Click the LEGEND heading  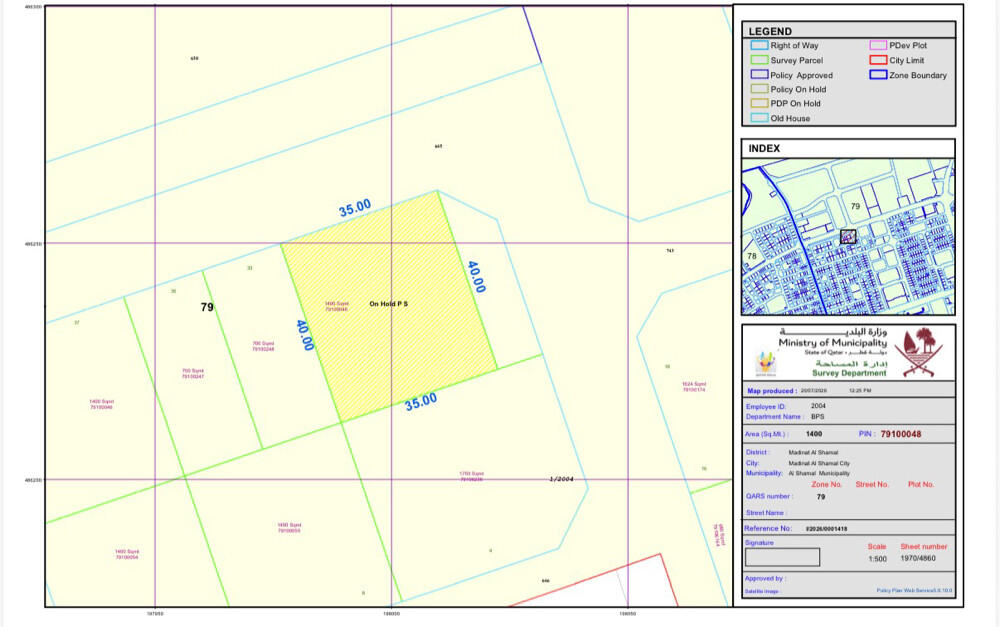click(770, 31)
